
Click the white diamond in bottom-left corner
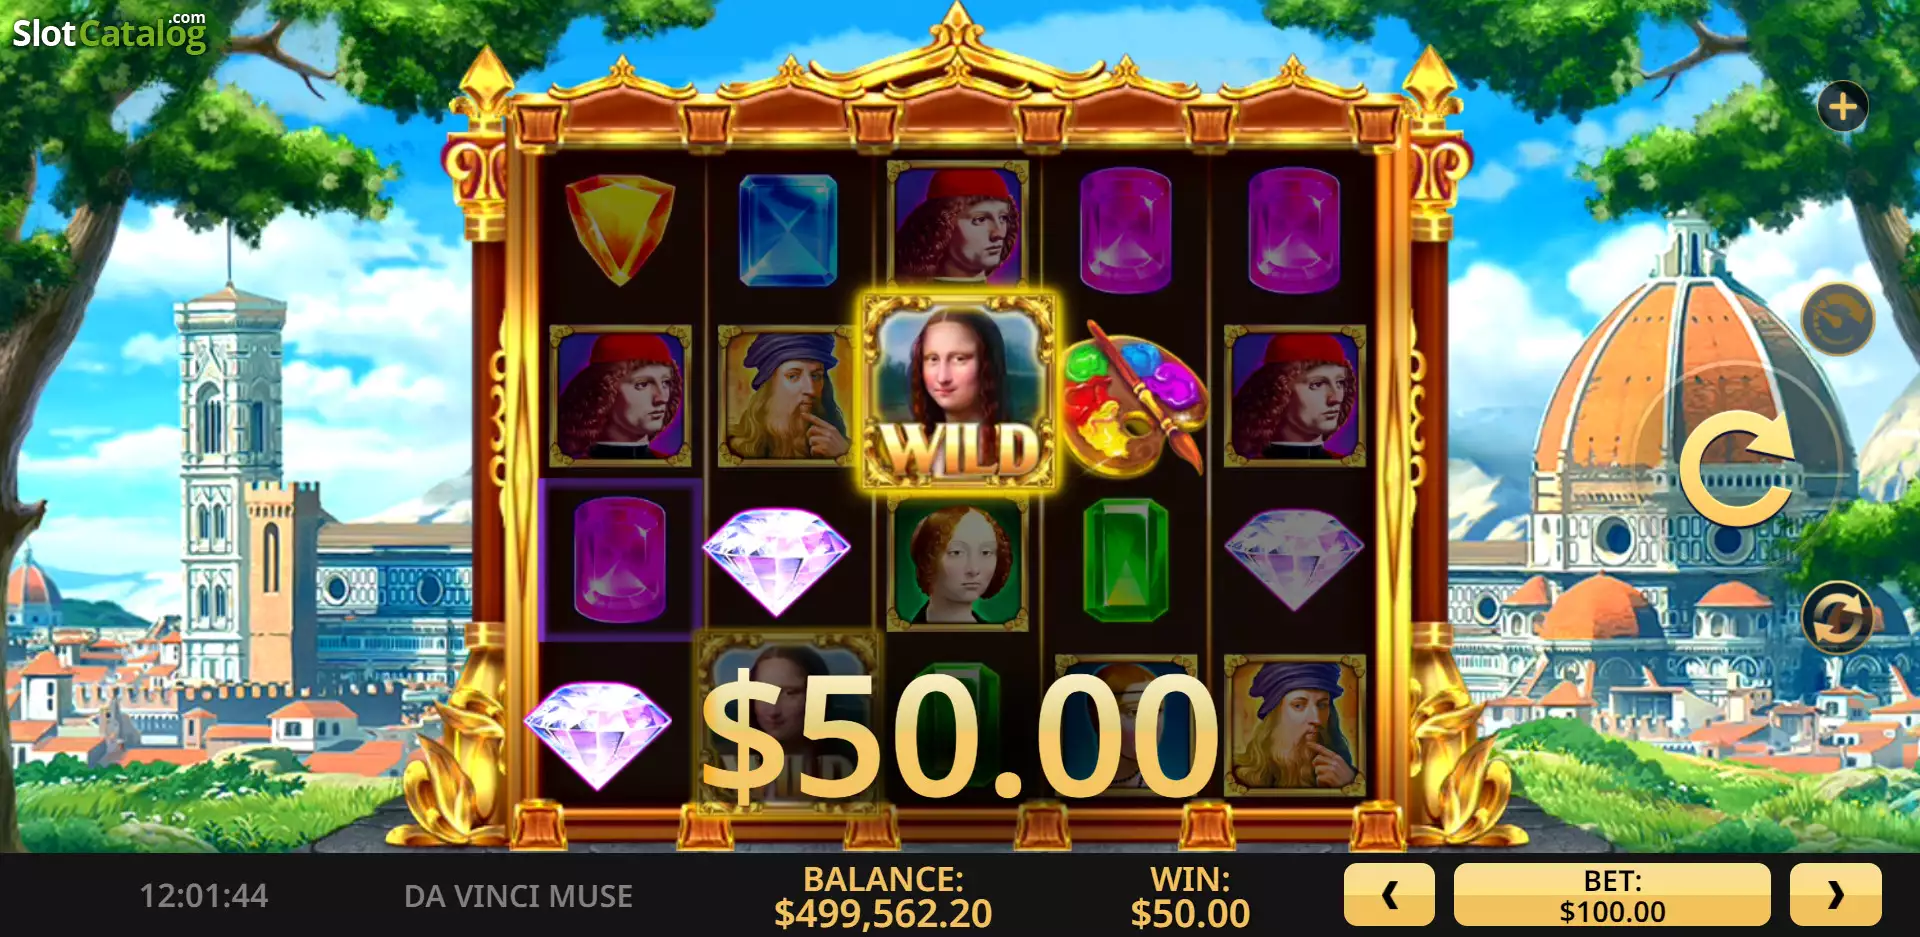pyautogui.click(x=597, y=733)
